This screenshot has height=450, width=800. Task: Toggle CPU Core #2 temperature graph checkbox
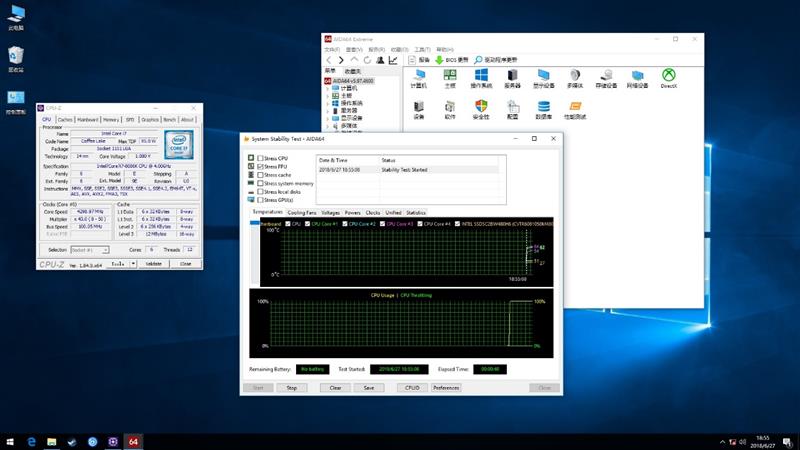[x=345, y=224]
